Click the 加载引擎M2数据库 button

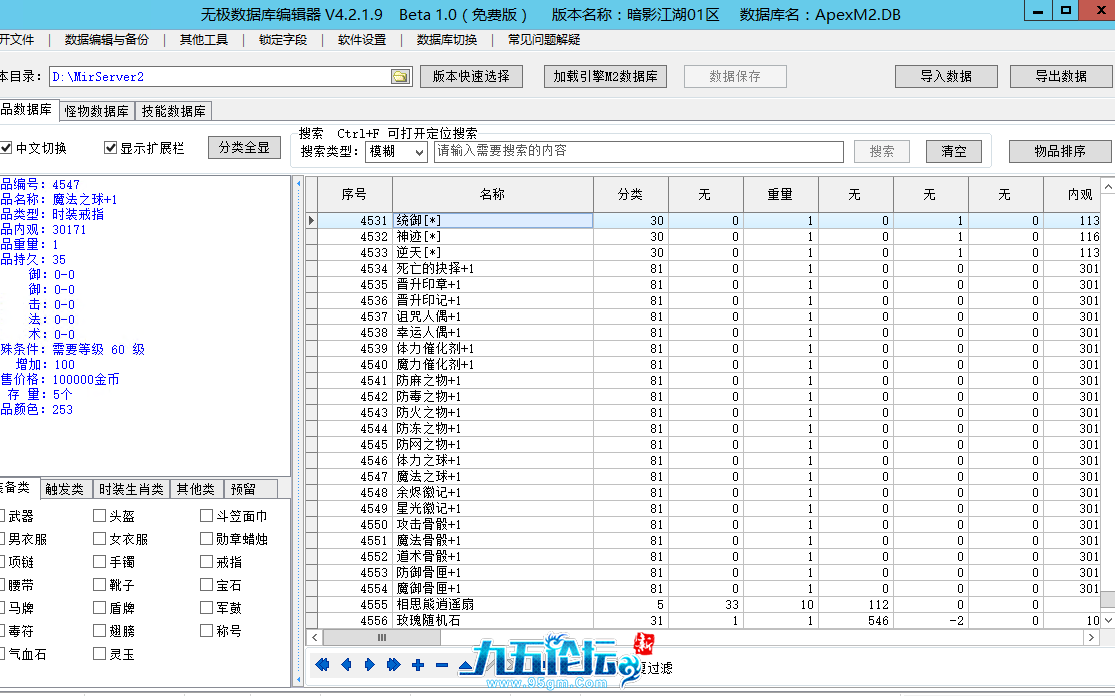[605, 76]
